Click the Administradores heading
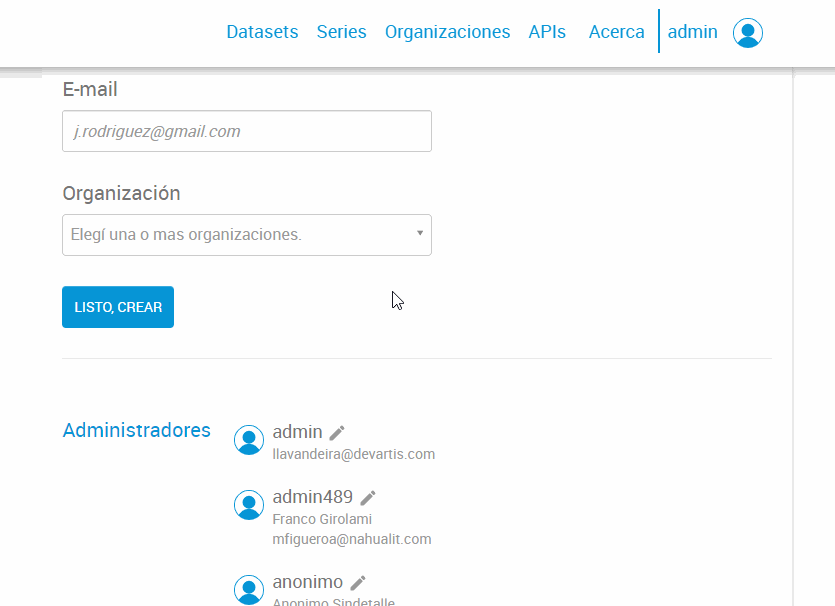The width and height of the screenshot is (835, 606). [x=136, y=430]
